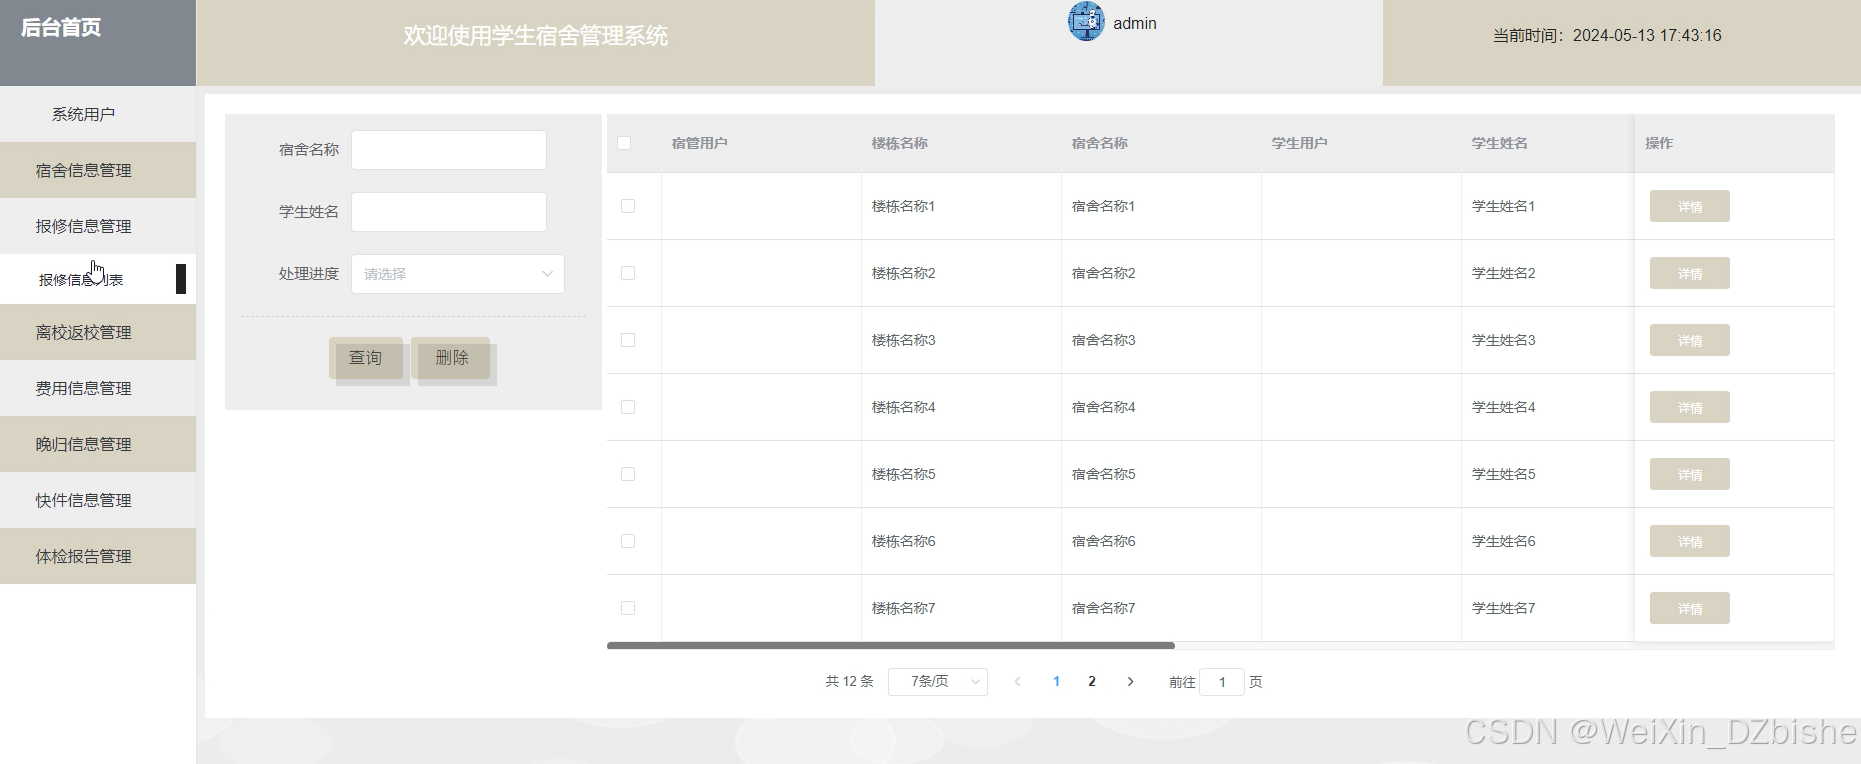Expand 离校返校管理 menu
The image size is (1861, 764).
click(x=98, y=332)
